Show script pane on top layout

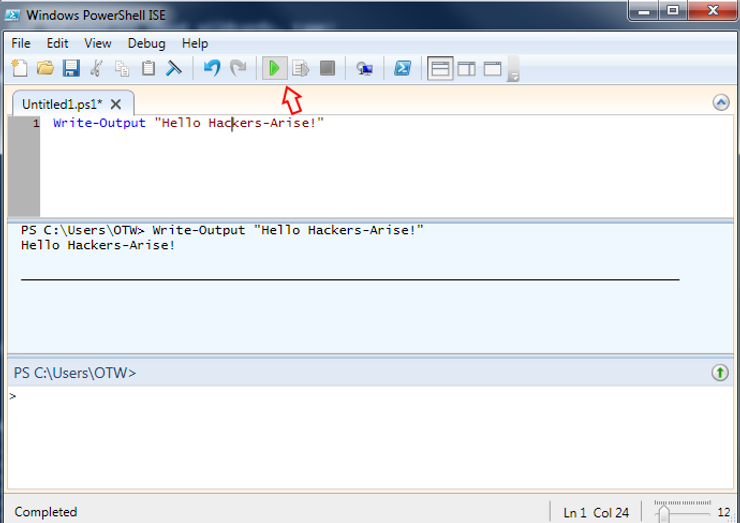440,69
